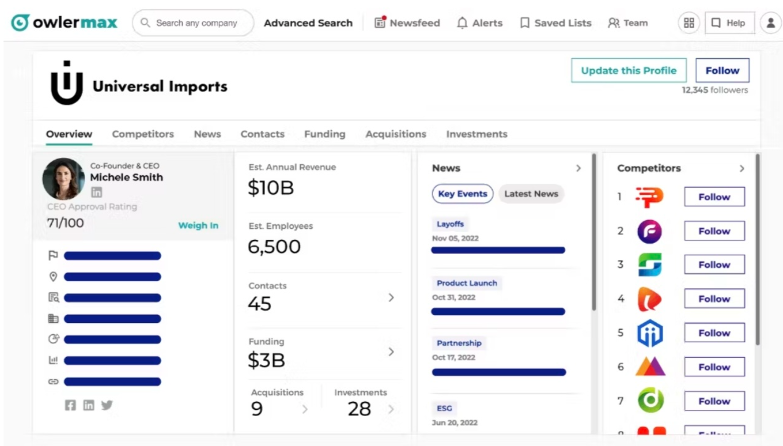This screenshot has height=446, width=783.
Task: Follow Universal Imports company
Action: 723,70
